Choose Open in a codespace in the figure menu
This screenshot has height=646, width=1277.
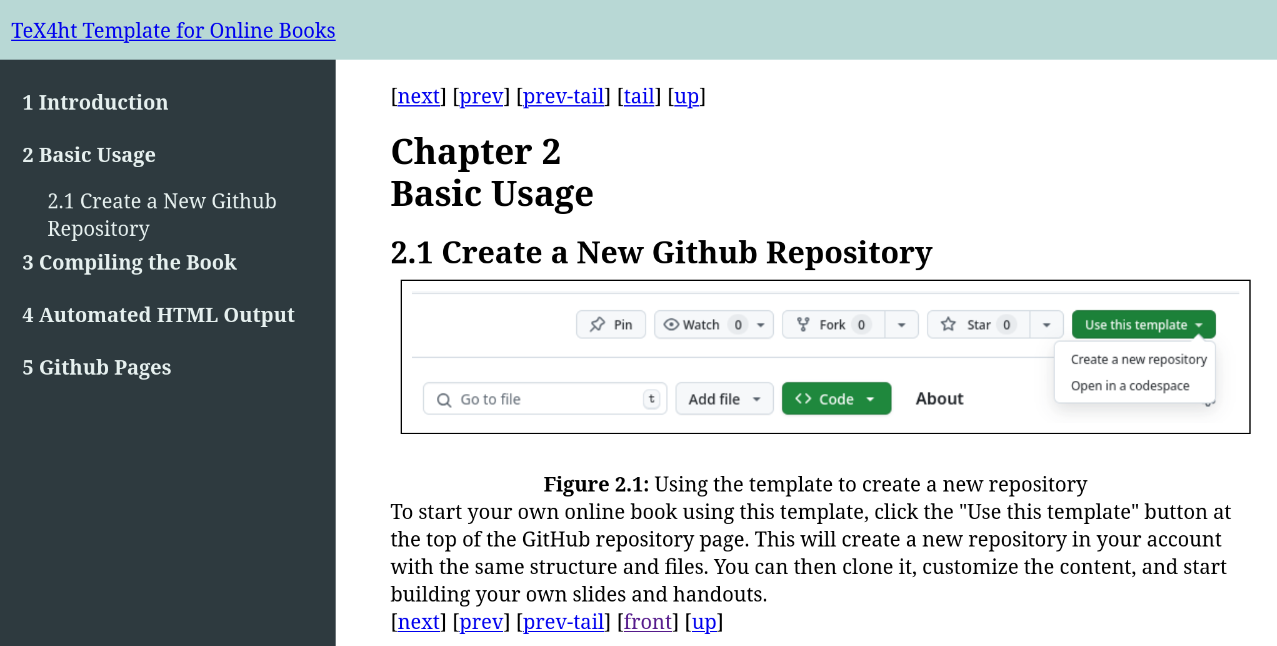tap(1130, 386)
